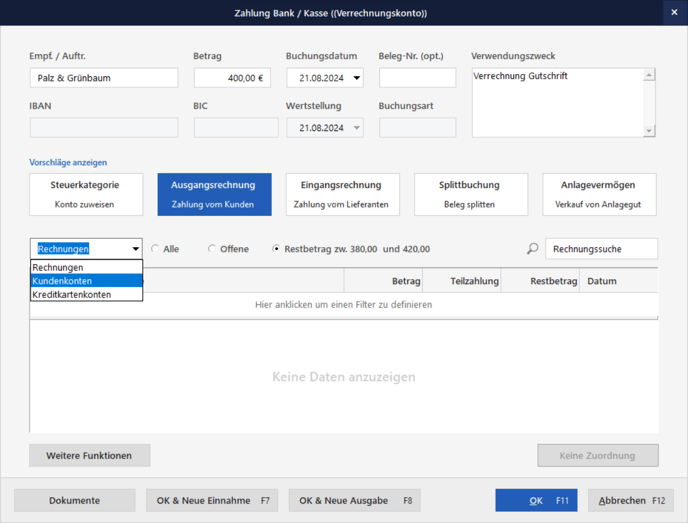Click the Vorschläge anzeigen link

68,162
